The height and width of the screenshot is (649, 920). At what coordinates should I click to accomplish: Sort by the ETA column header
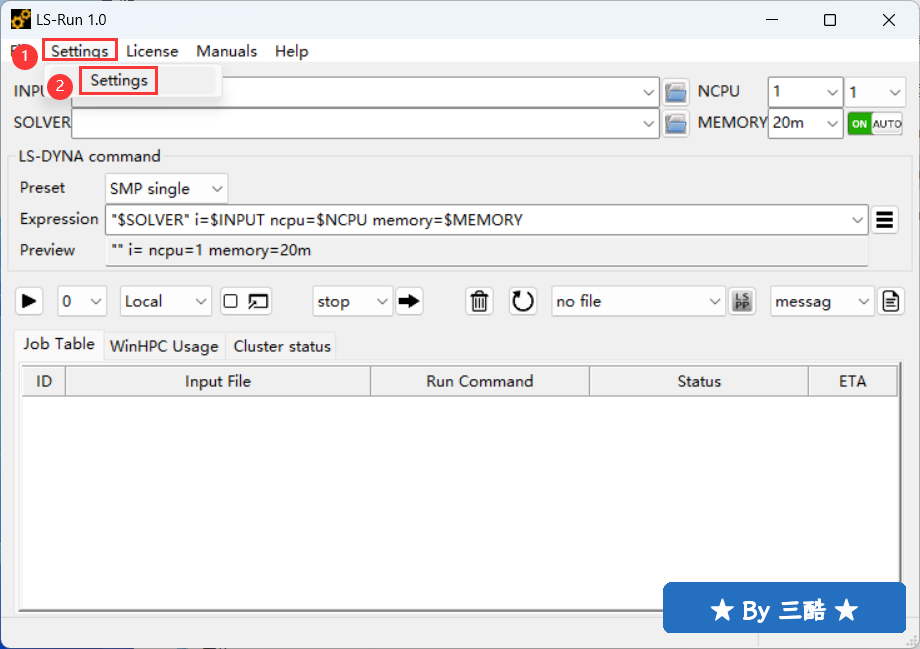pyautogui.click(x=853, y=381)
